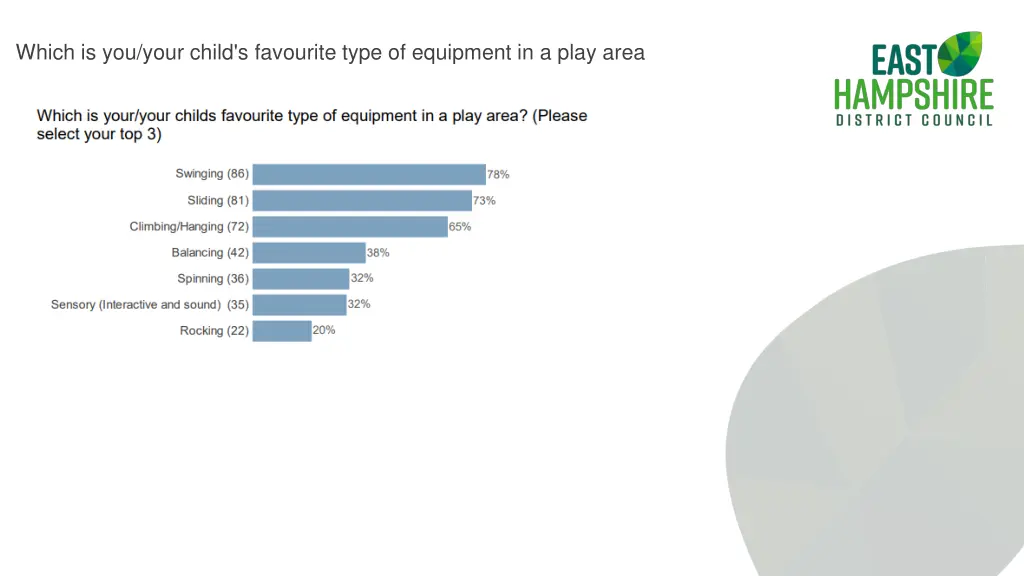Click the 78% value label
Viewport: 1024px width, 576px height.
click(x=498, y=174)
